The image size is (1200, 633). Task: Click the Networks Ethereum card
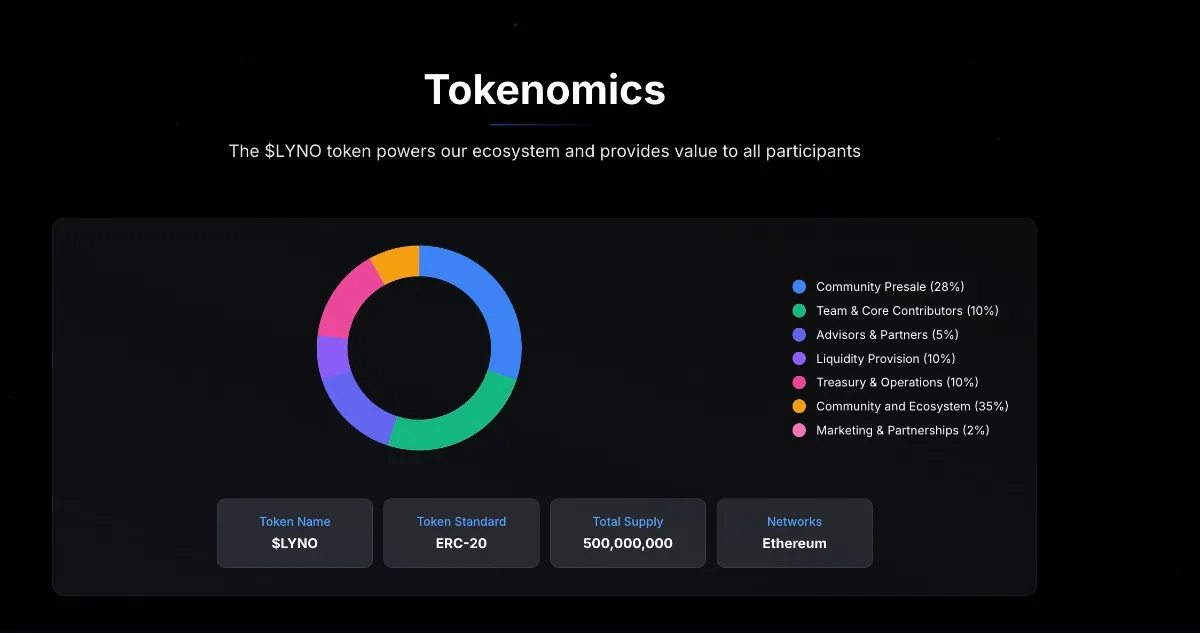pyautogui.click(x=794, y=533)
